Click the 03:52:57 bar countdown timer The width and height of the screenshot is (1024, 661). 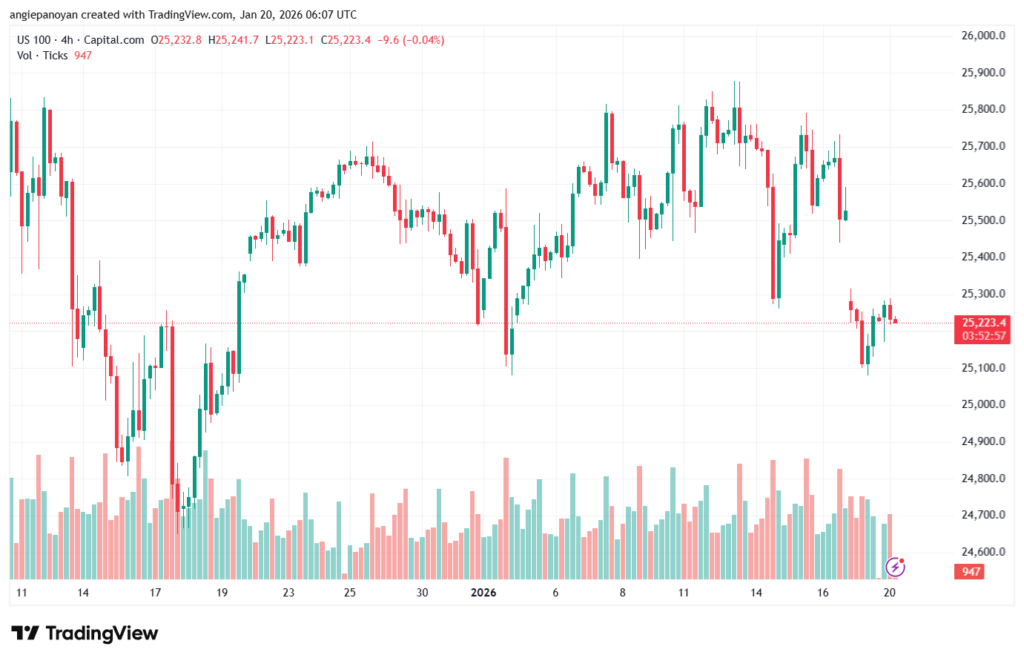[x=981, y=336]
